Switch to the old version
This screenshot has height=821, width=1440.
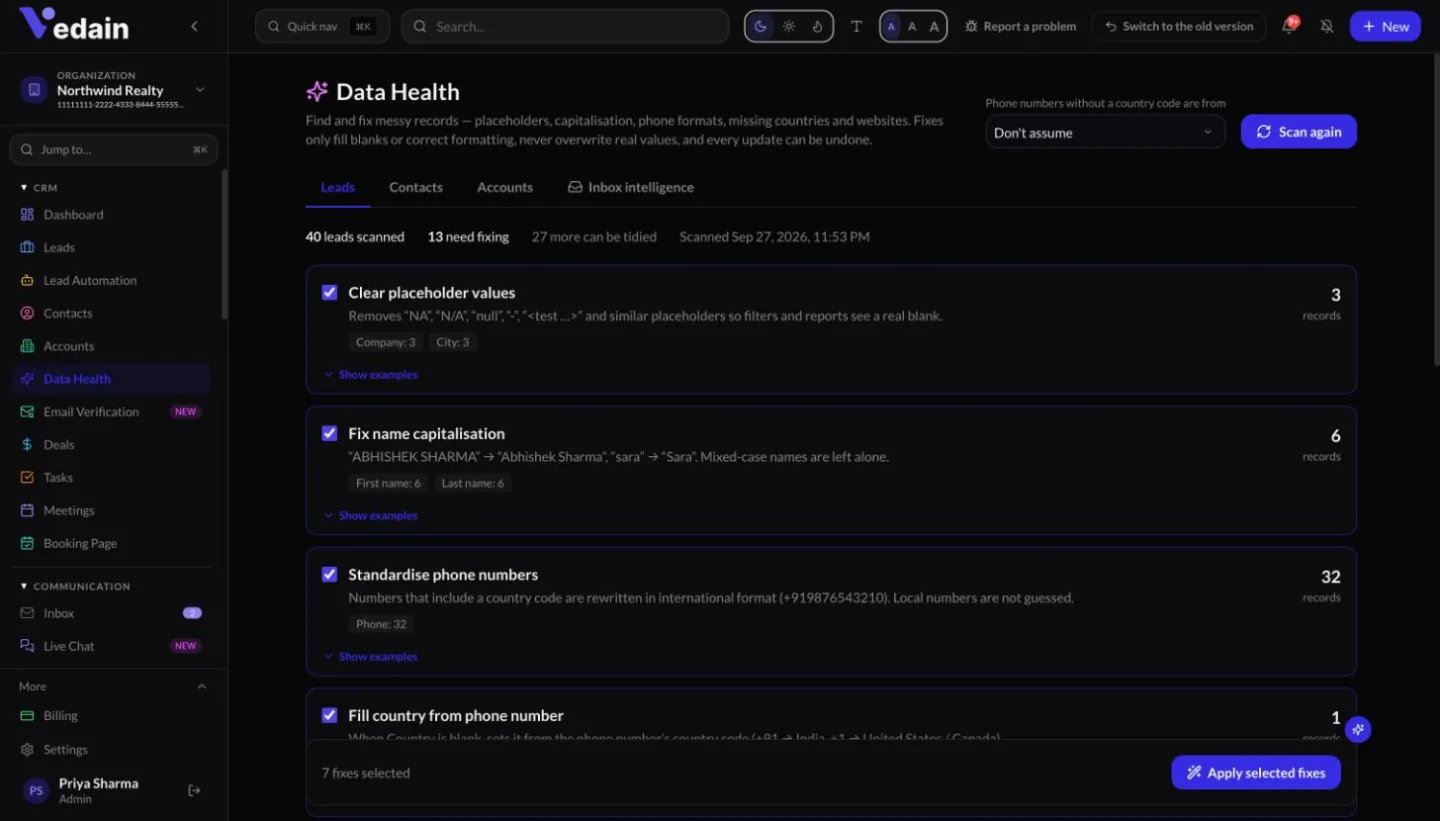[1179, 26]
